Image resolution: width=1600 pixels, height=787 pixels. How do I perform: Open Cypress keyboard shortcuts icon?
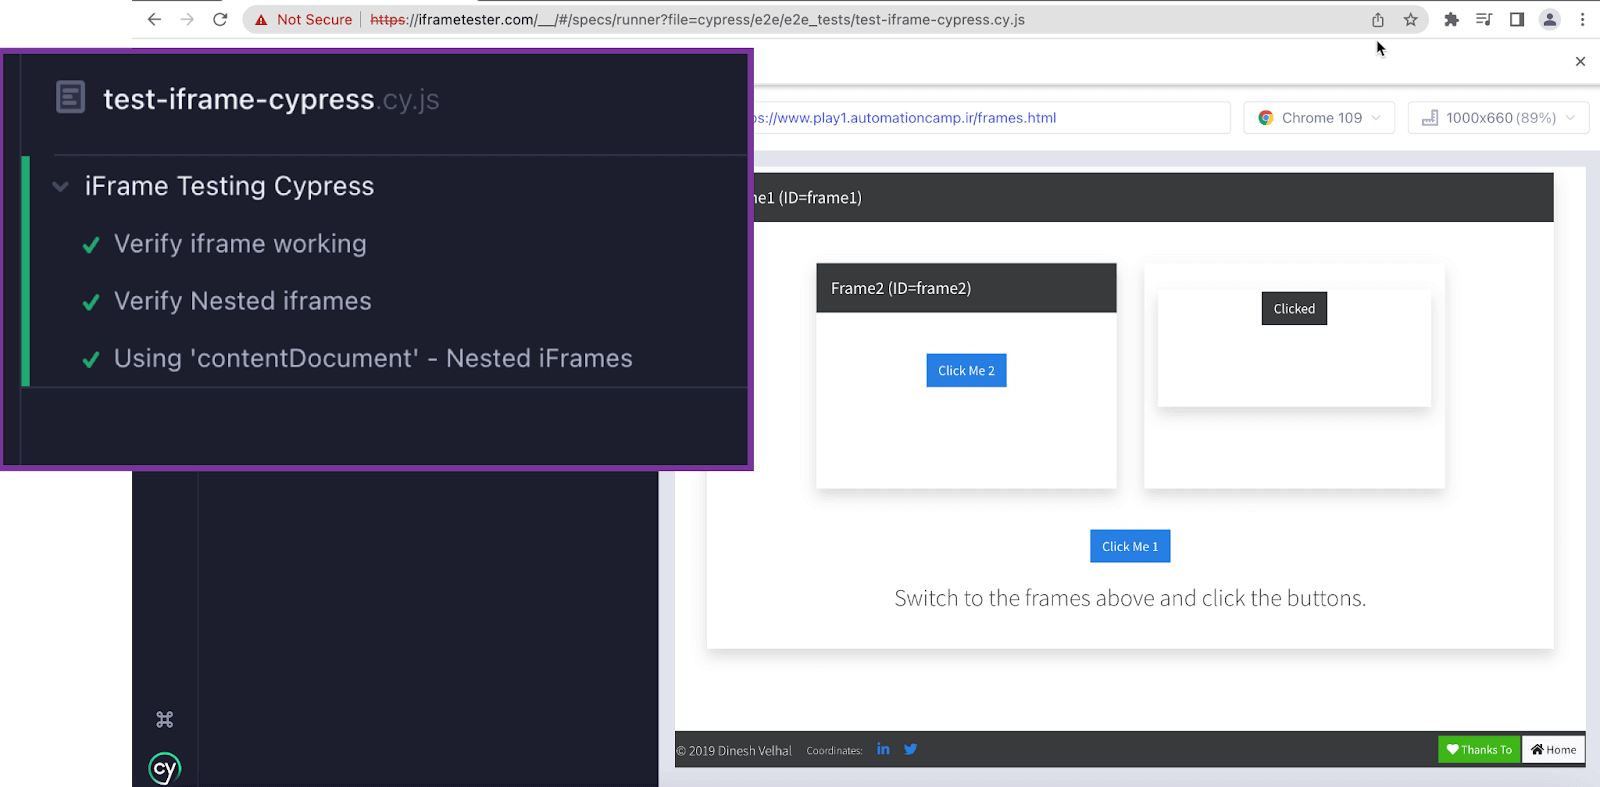pyautogui.click(x=165, y=719)
